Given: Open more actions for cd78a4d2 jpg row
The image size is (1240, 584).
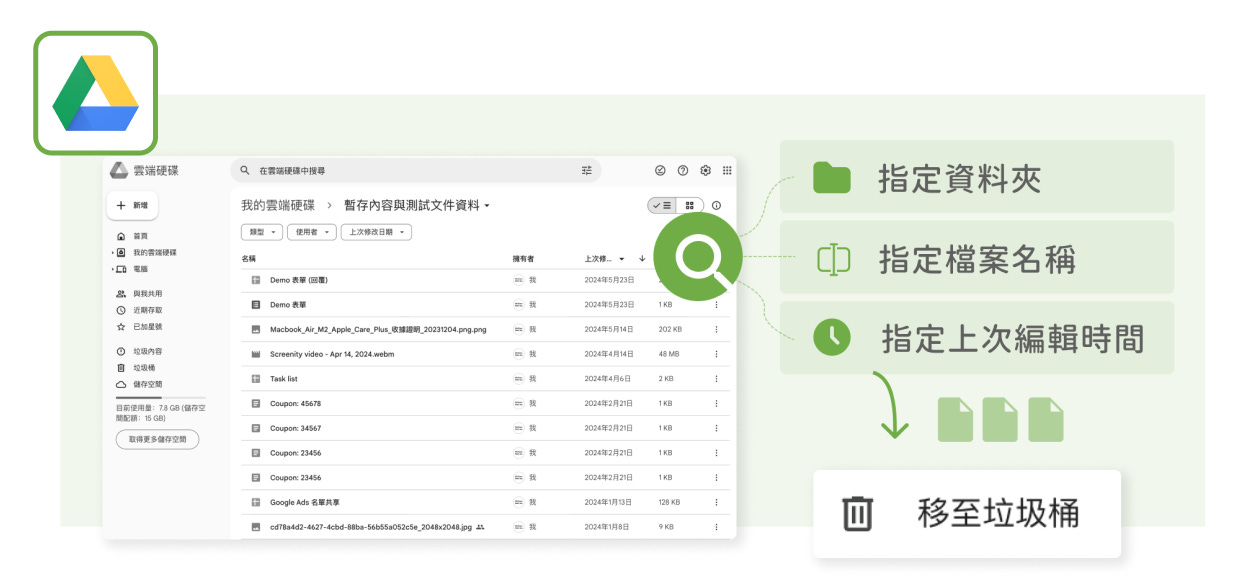Looking at the screenshot, I should coord(716,527).
